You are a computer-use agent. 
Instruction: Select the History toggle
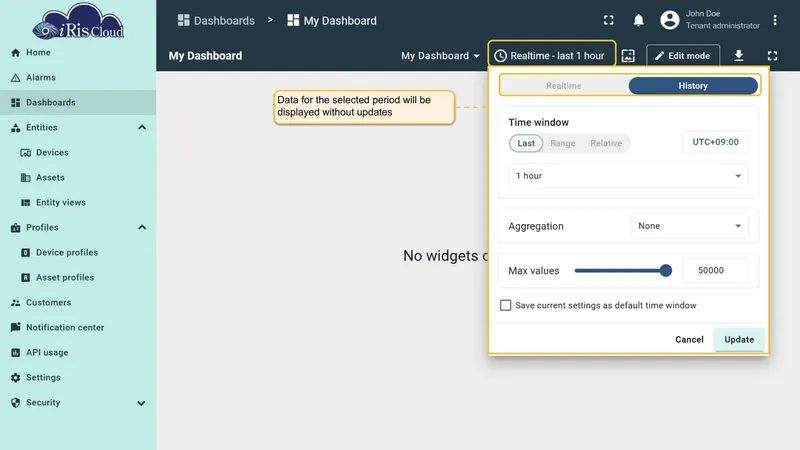point(693,86)
